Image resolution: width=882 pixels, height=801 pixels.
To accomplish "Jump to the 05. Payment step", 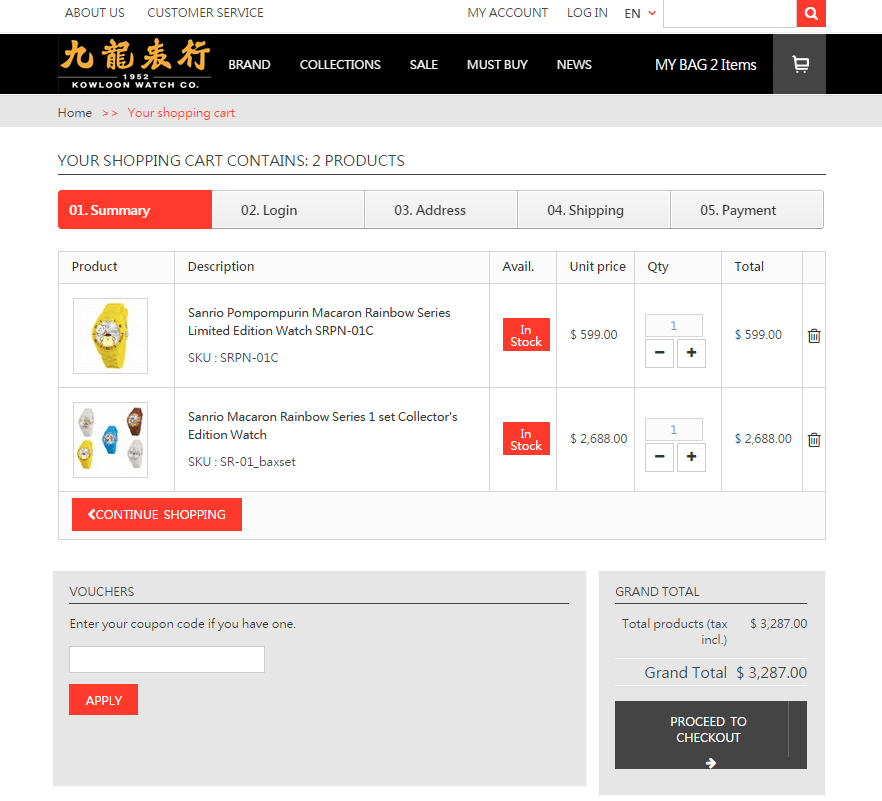I will 747,210.
